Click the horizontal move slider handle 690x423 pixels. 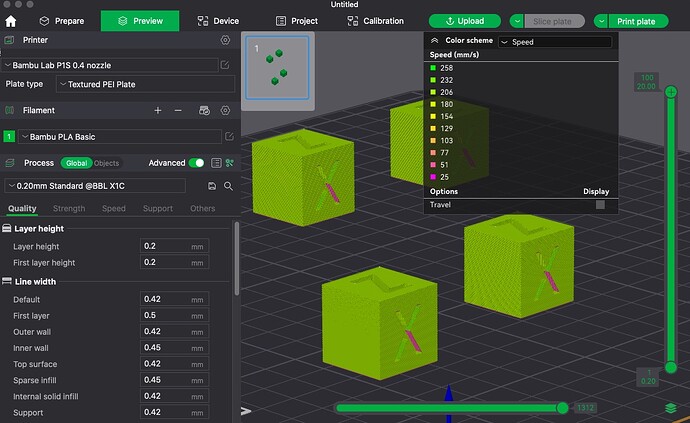coord(562,408)
